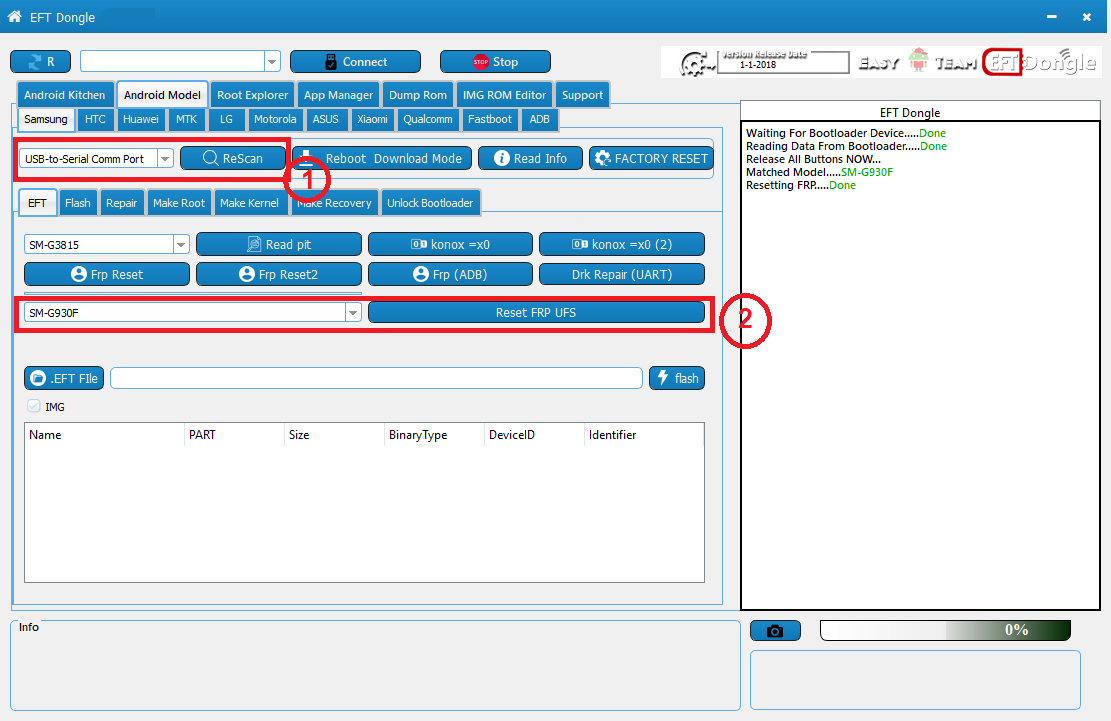This screenshot has width=1111, height=721.
Task: Click the Read pit button
Action: 278,244
